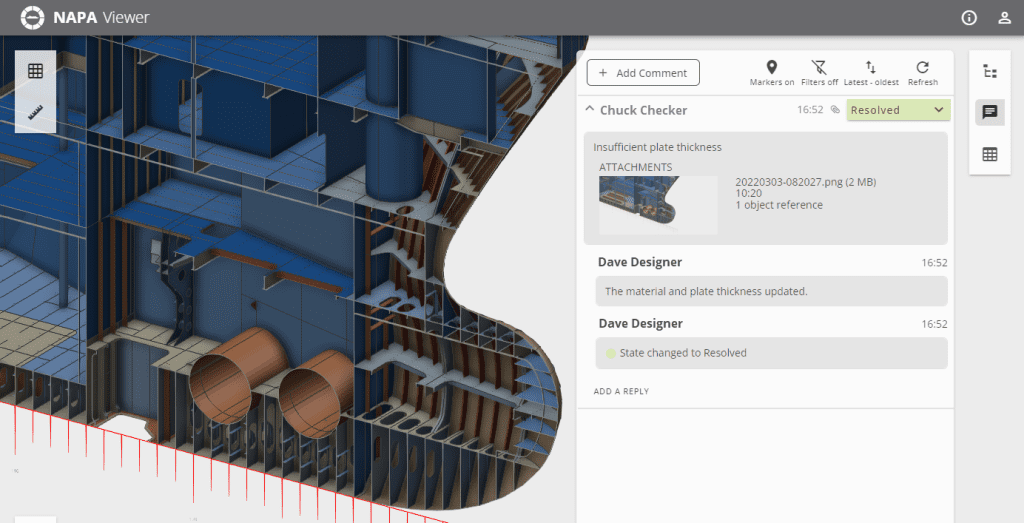
Task: Click the 1 object reference text
Action: tap(779, 205)
